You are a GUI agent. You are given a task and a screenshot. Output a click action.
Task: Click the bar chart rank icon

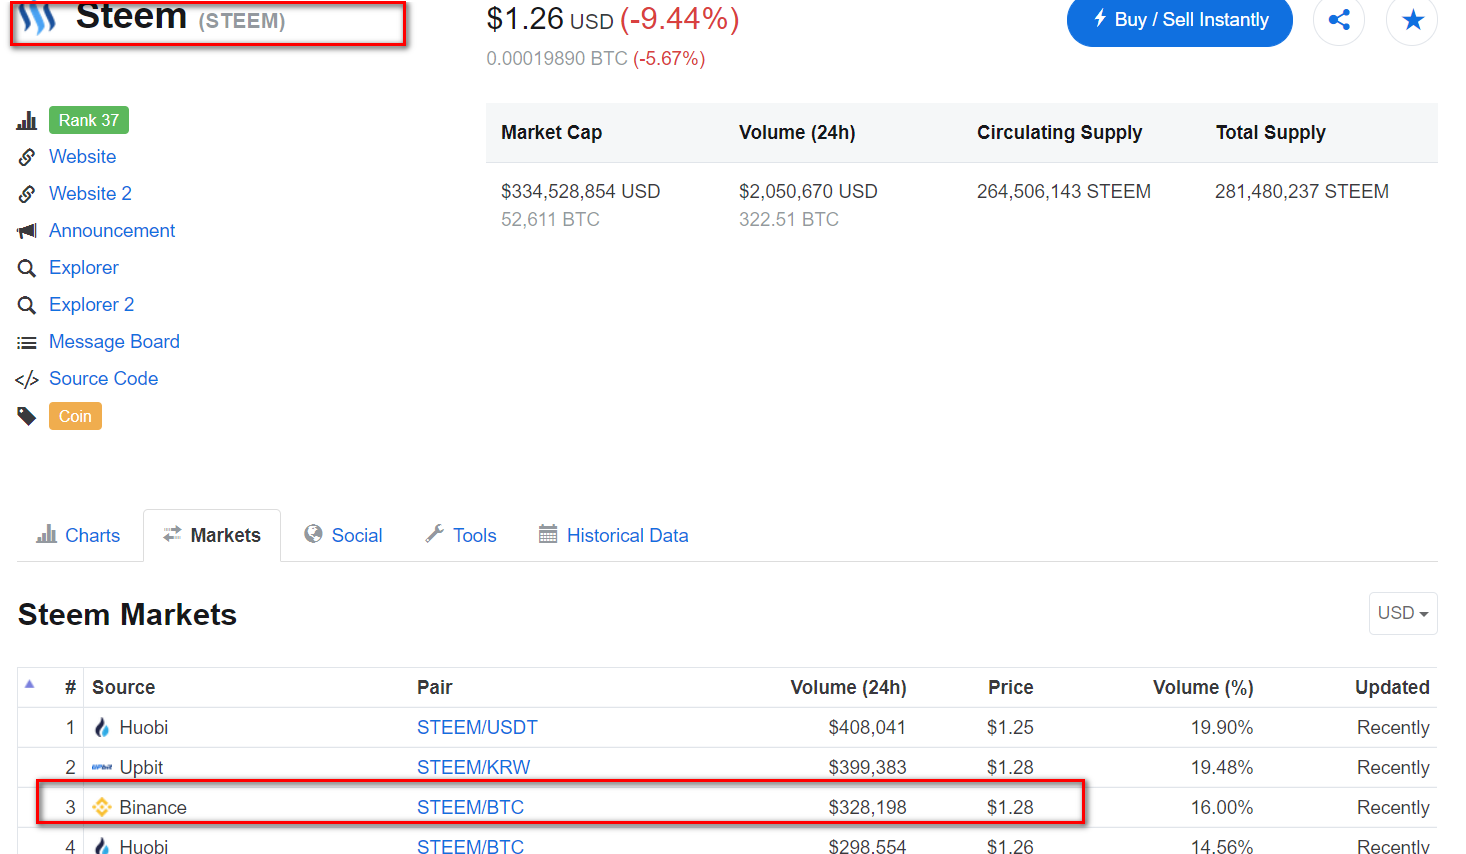click(27, 120)
